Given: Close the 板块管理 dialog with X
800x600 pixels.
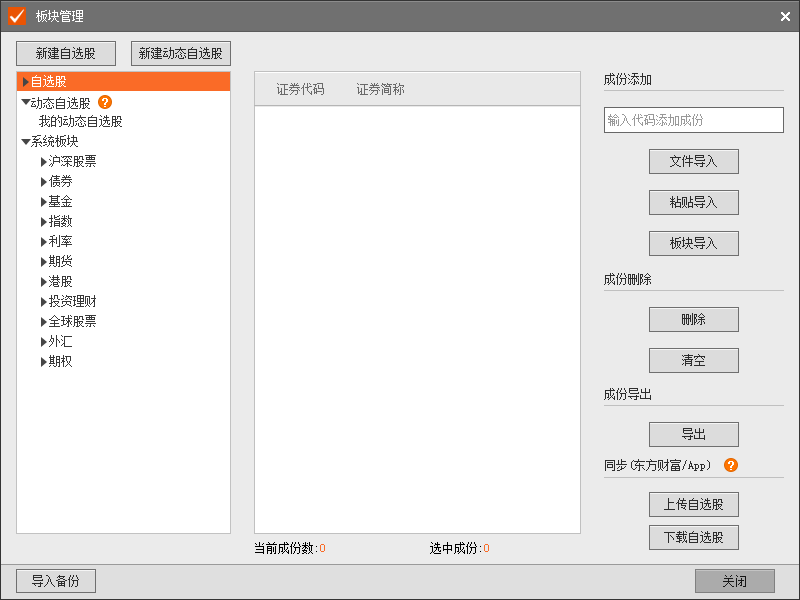Looking at the screenshot, I should 785,16.
